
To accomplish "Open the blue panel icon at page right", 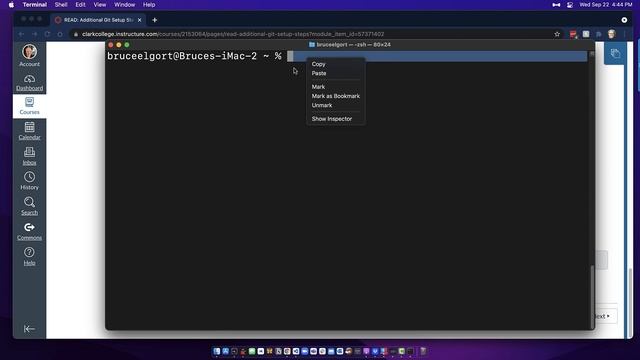I will pyautogui.click(x=615, y=53).
